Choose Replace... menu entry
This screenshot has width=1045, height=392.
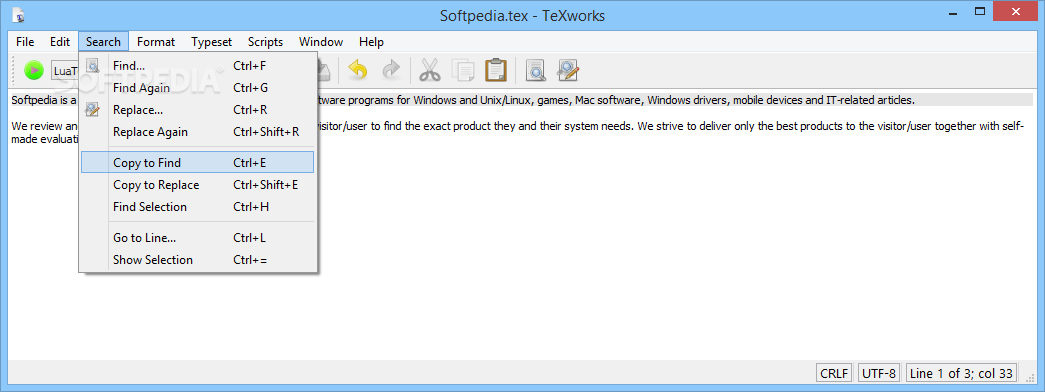click(x=197, y=109)
